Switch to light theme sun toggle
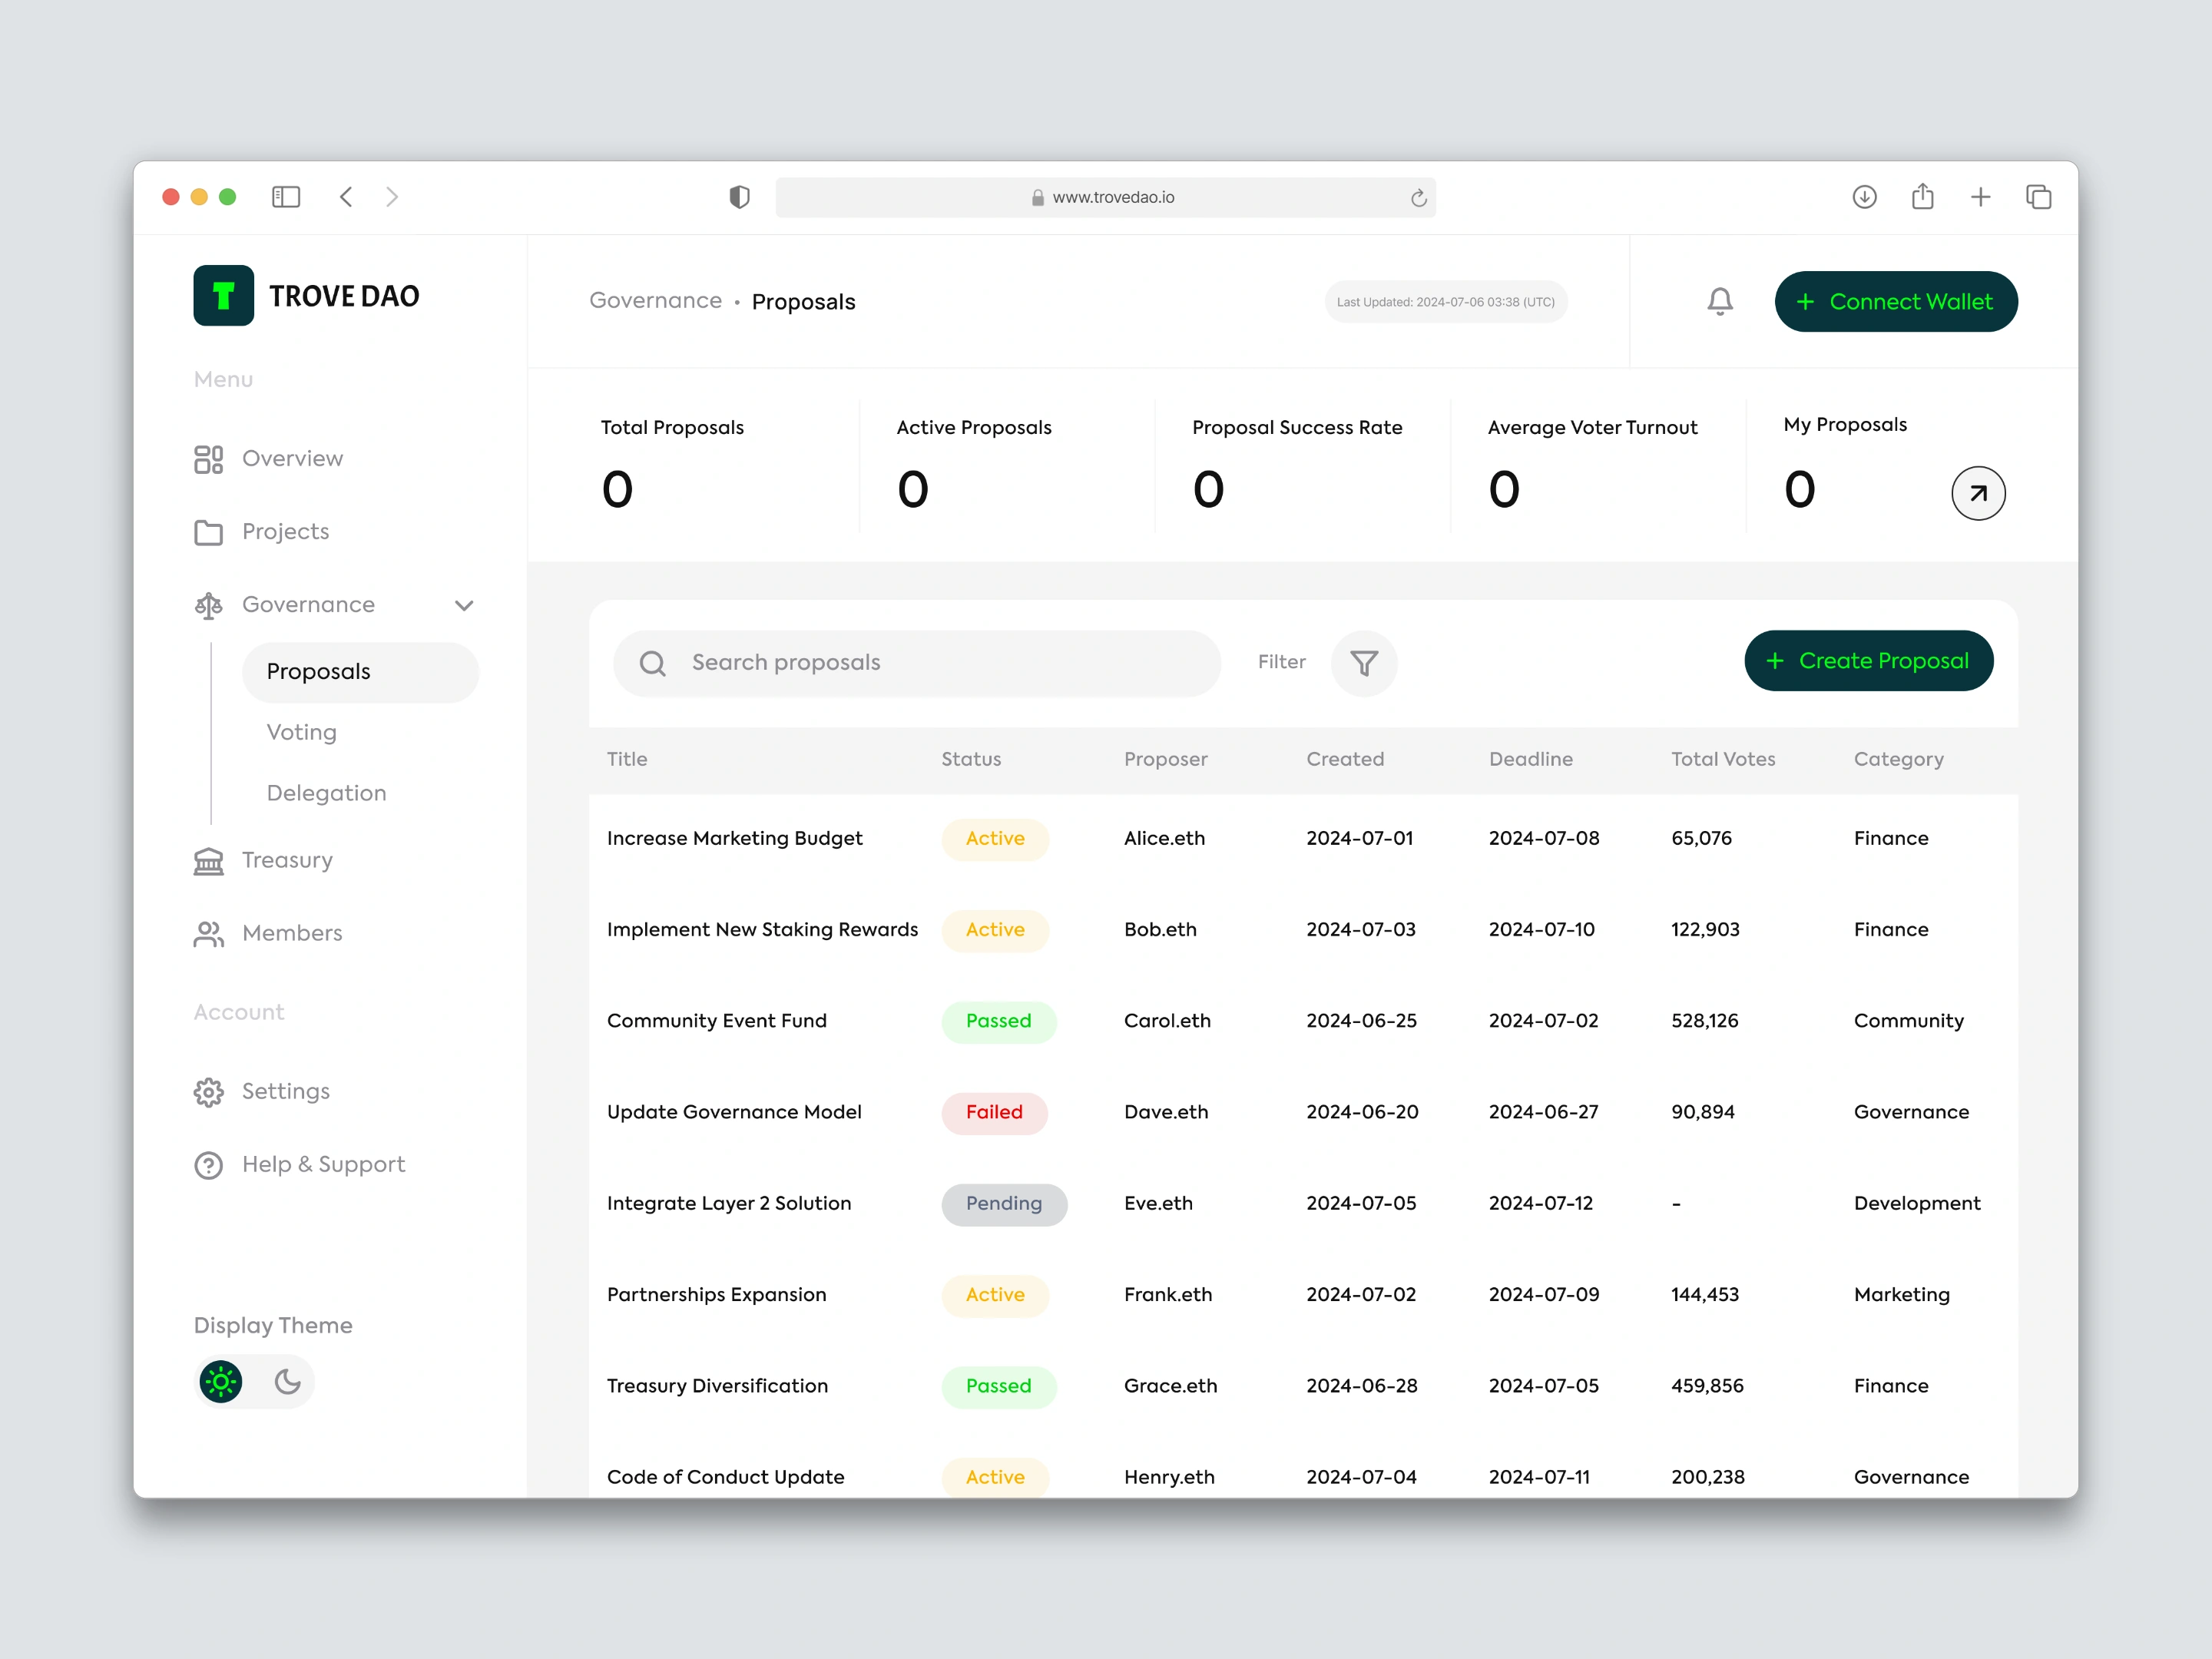The image size is (2212, 1659). [x=221, y=1382]
